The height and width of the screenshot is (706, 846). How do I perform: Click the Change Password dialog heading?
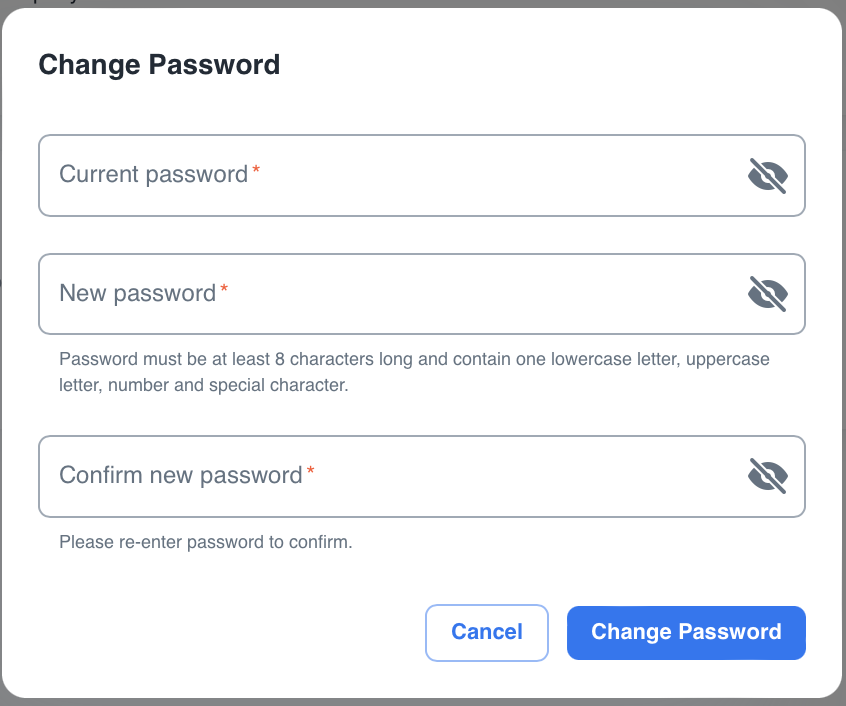pos(159,65)
